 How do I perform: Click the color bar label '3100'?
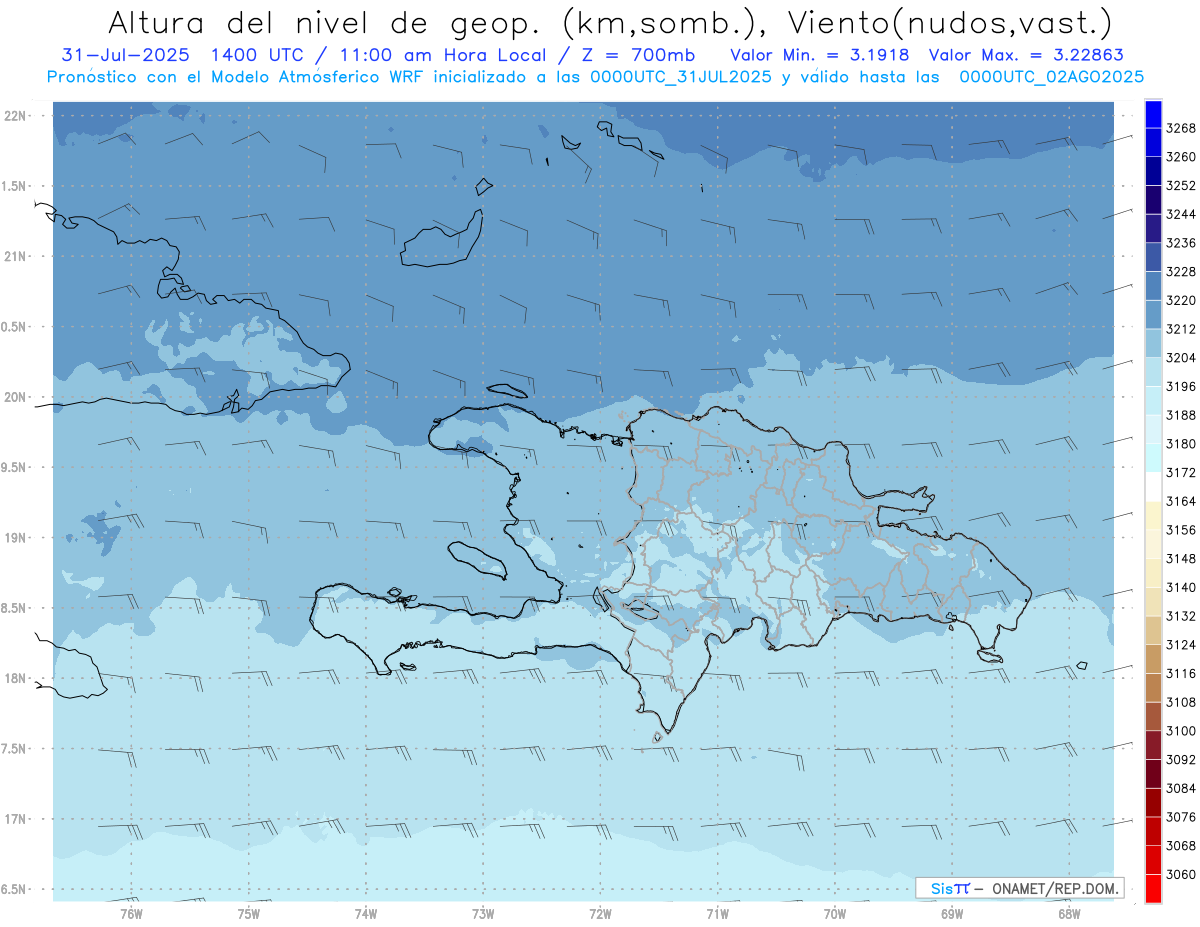[x=1180, y=731]
